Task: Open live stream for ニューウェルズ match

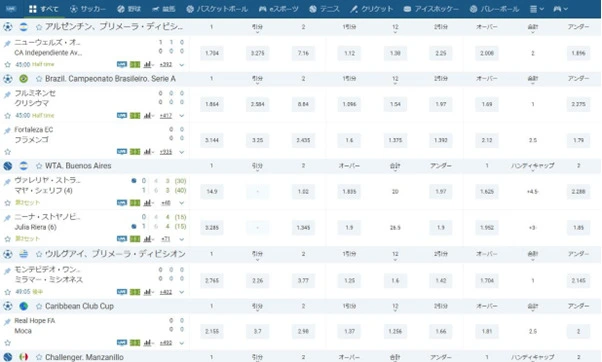Action: [x=122, y=64]
